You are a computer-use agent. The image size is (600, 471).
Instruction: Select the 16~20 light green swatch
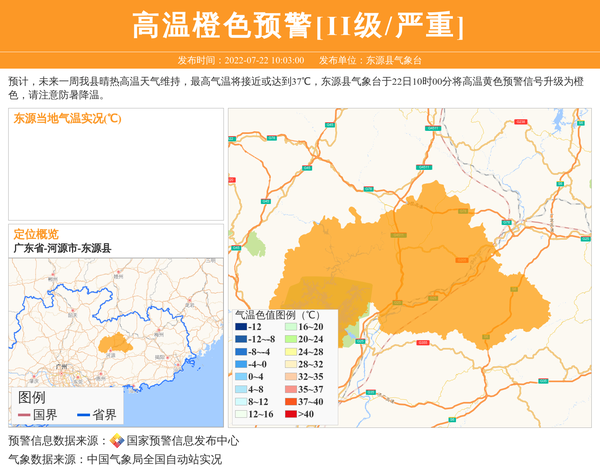coord(290,327)
